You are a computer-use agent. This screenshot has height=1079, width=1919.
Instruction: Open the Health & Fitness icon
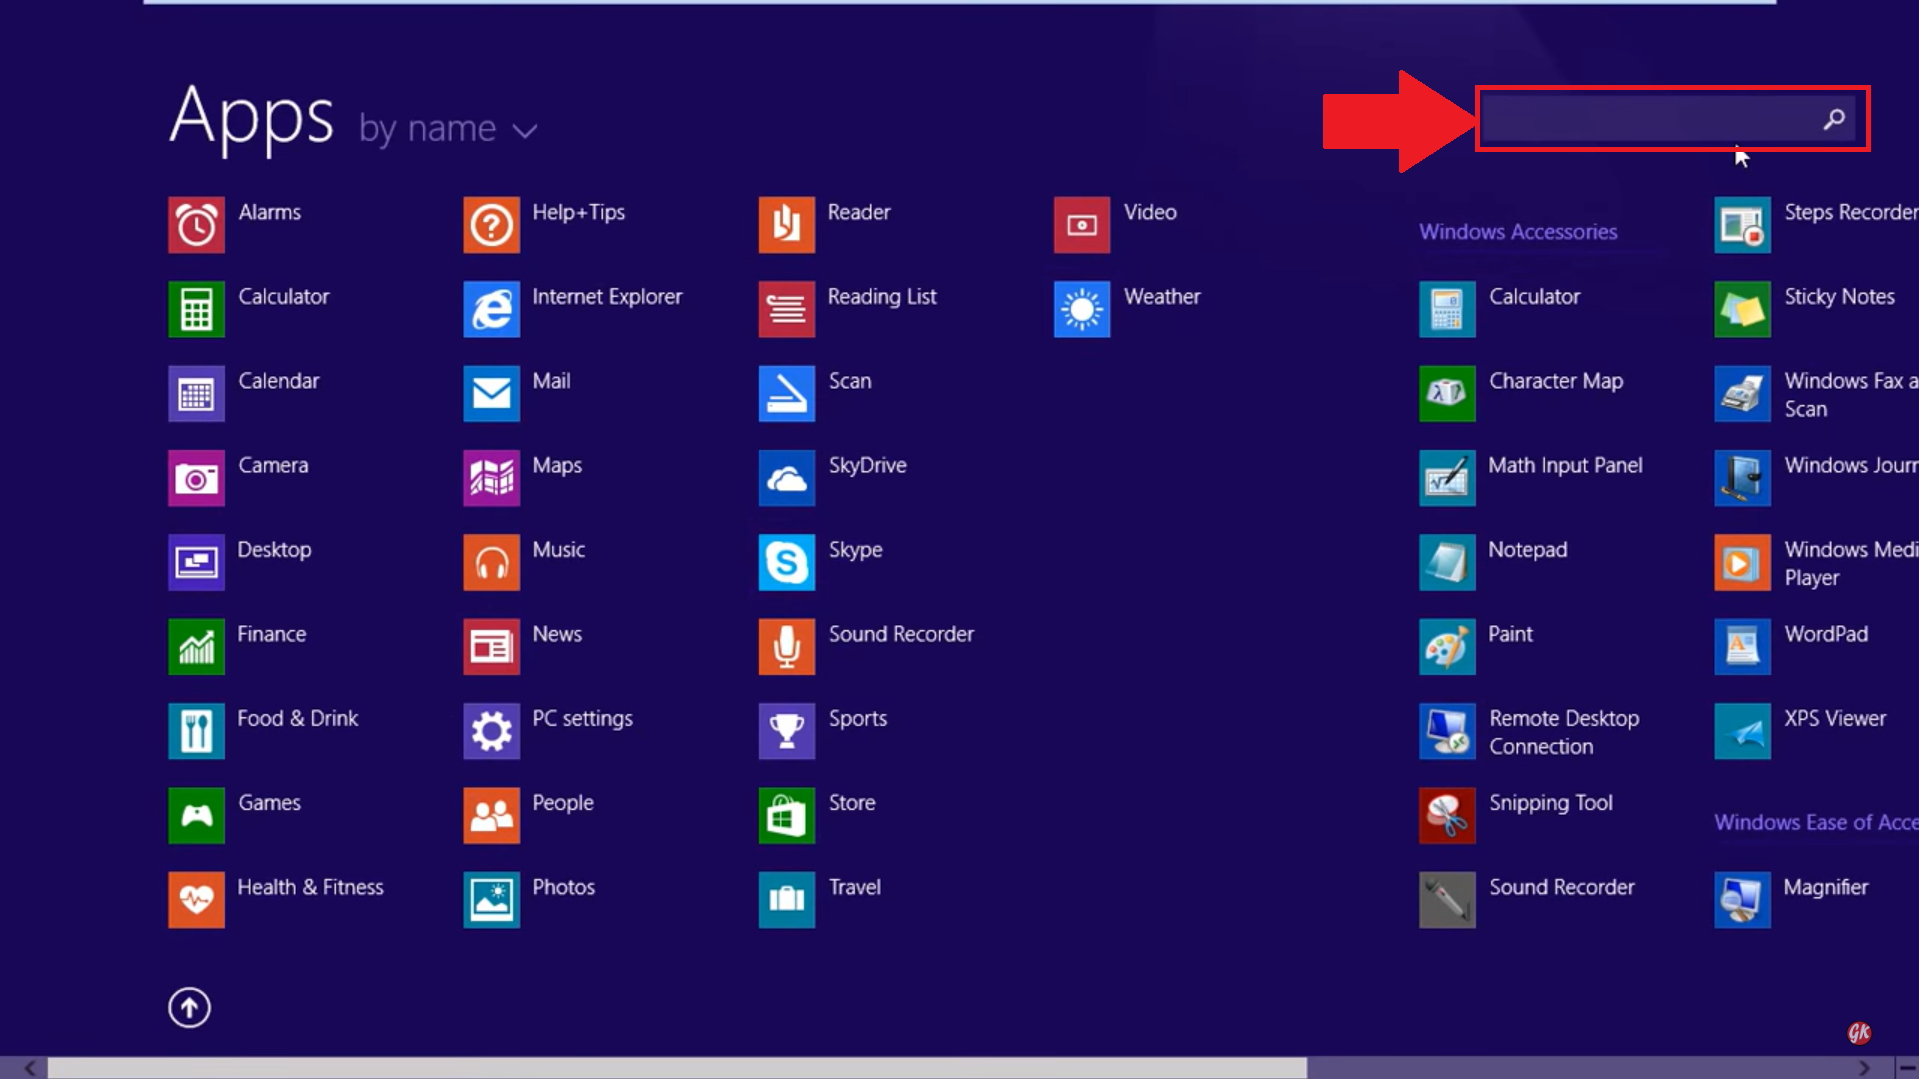[x=196, y=900]
